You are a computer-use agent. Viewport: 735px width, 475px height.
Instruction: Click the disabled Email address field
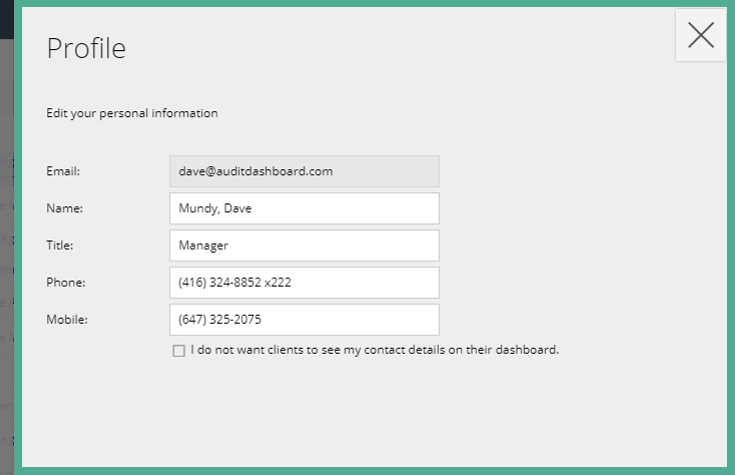[304, 171]
